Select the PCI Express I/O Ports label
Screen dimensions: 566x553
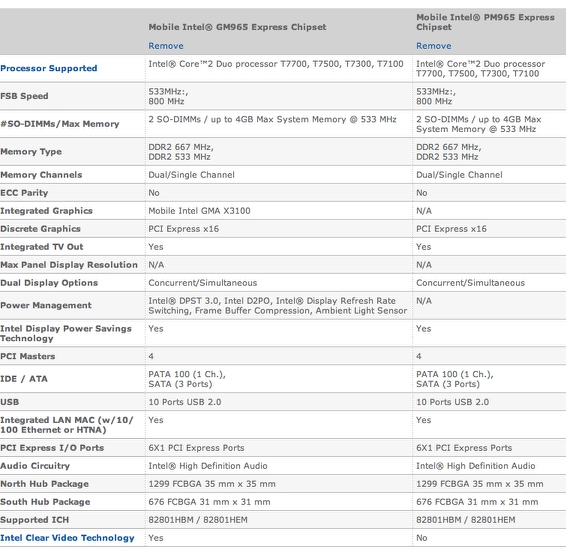[x=52, y=448]
